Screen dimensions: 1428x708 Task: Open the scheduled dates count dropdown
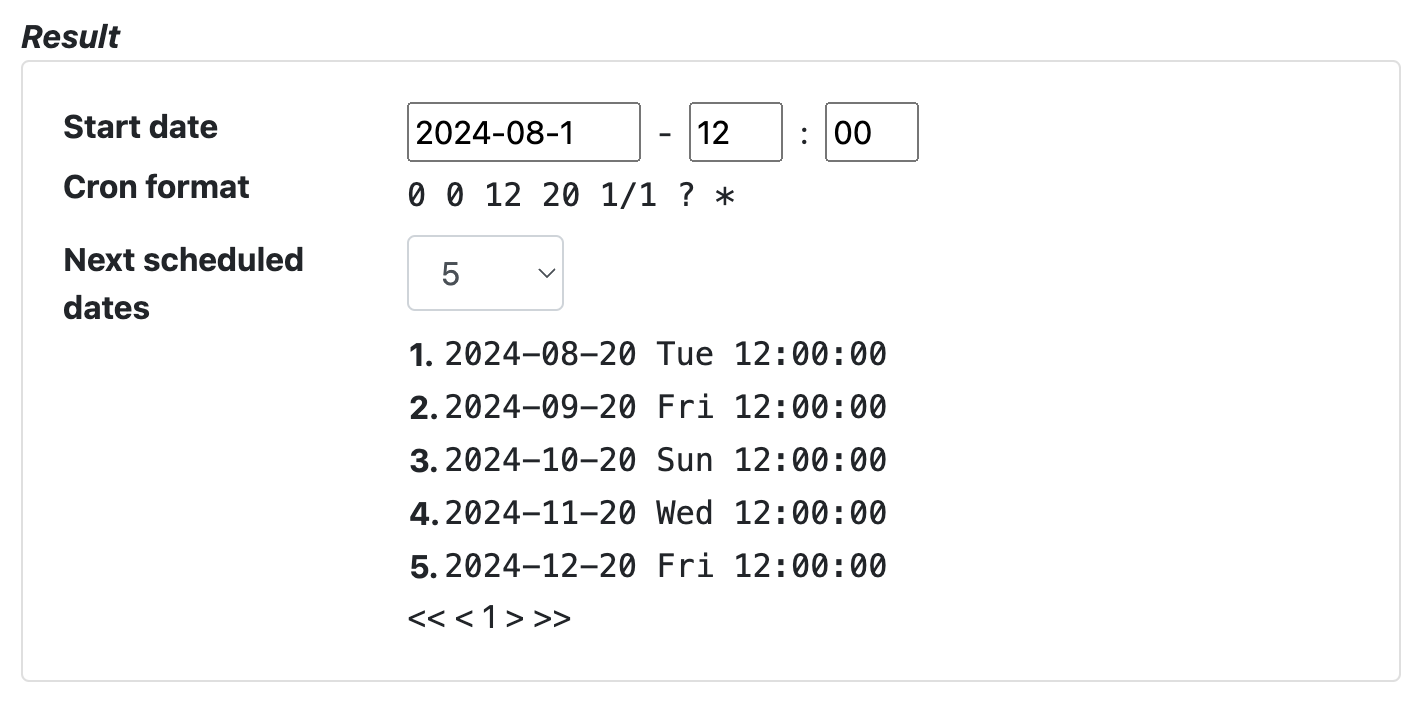click(x=485, y=273)
